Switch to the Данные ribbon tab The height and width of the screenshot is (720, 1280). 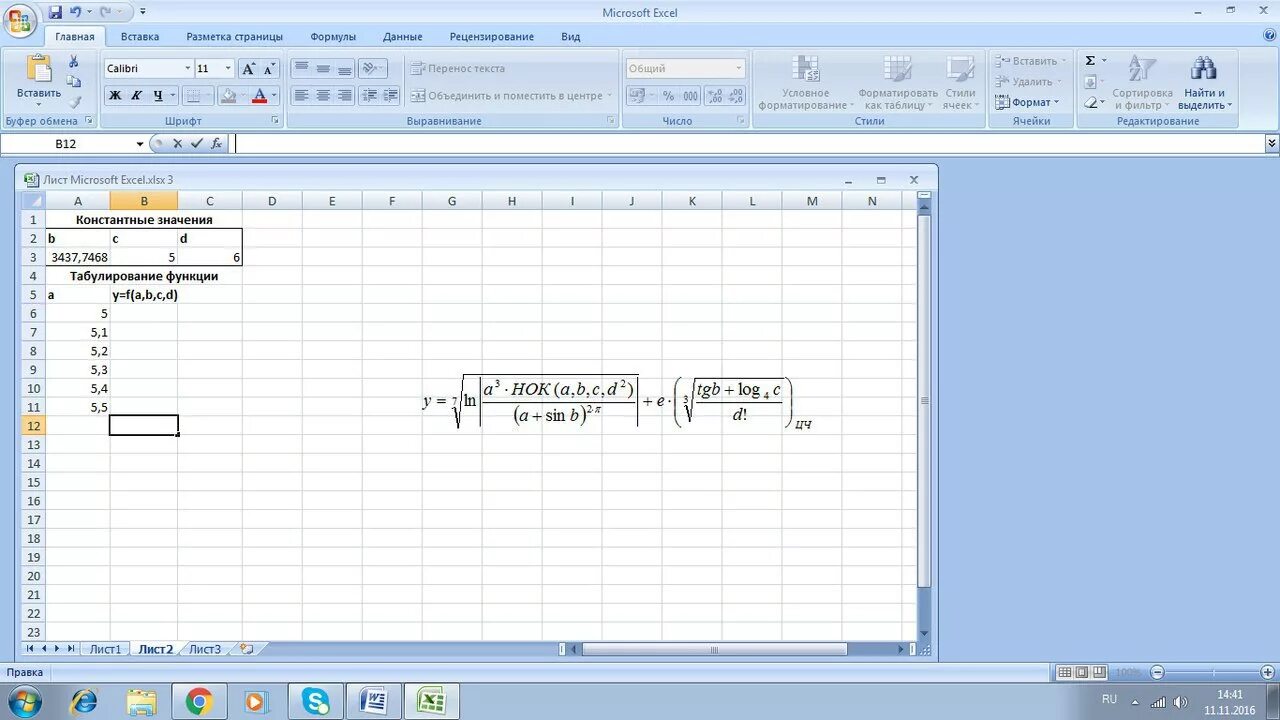[x=402, y=37]
